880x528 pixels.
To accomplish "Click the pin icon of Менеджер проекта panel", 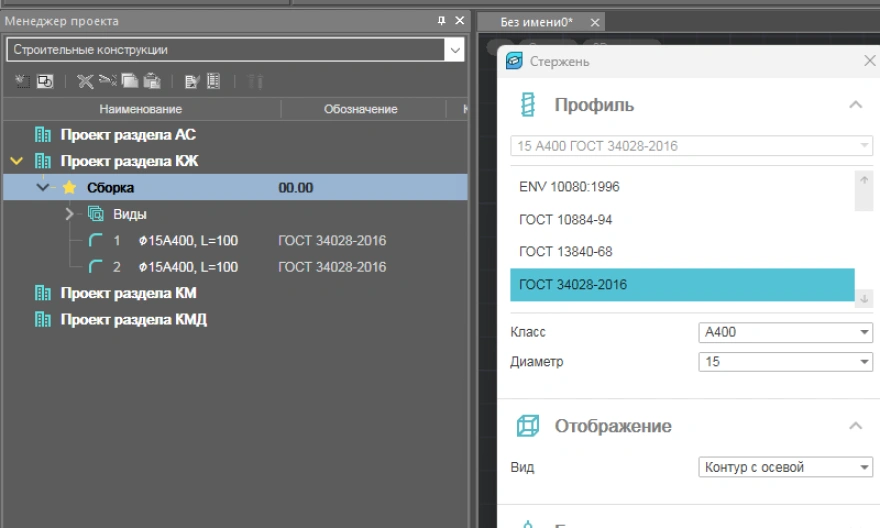I will pos(442,21).
